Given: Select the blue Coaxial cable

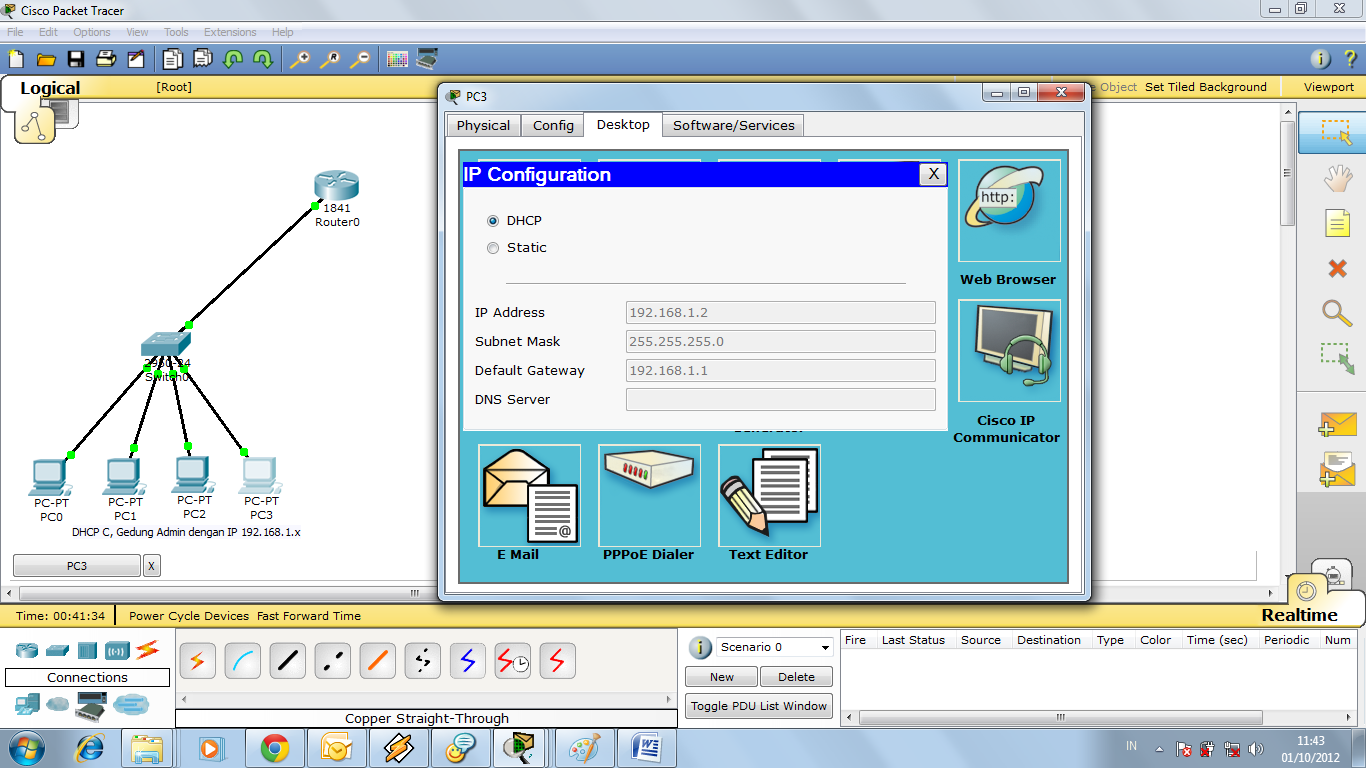Looking at the screenshot, I should pyautogui.click(x=467, y=661).
